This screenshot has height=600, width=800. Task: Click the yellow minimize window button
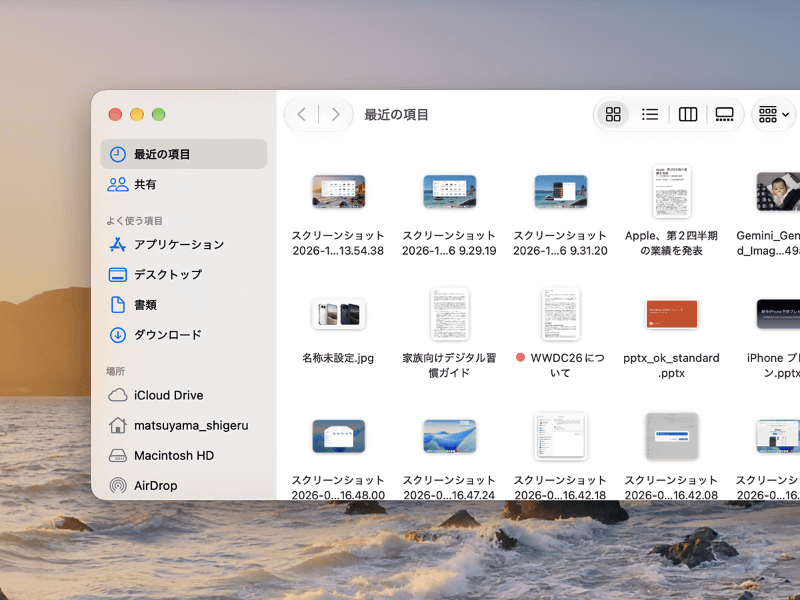[137, 114]
